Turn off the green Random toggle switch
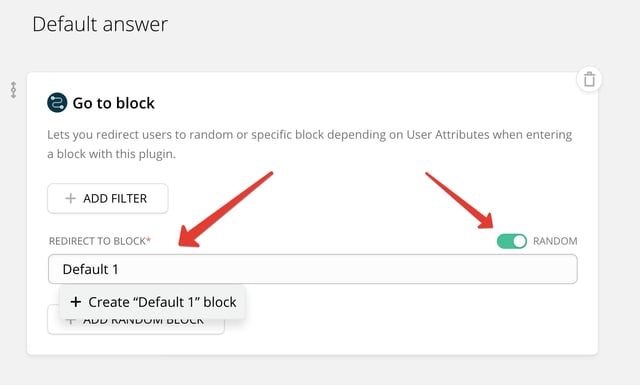The image size is (640, 385). point(512,241)
